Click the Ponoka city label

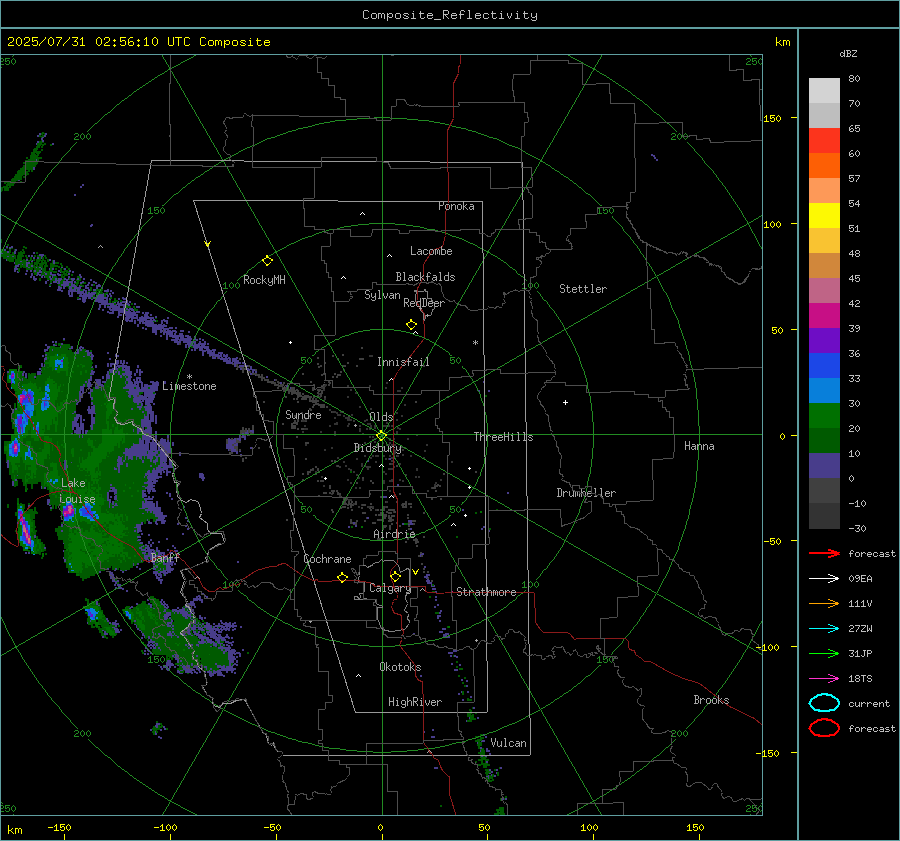456,206
